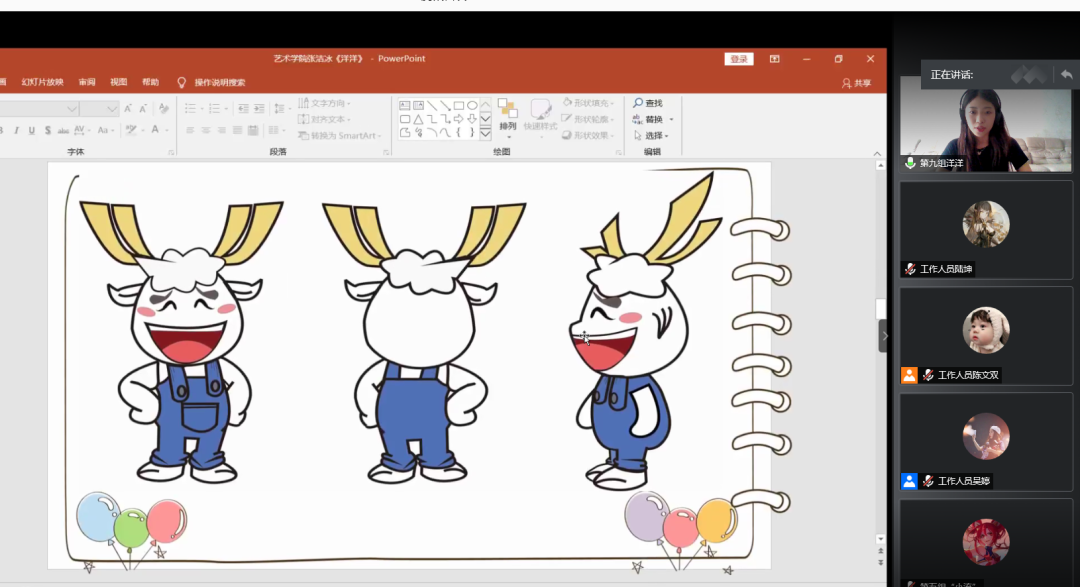
Task: Select the line arrow shape
Action: pos(445,105)
